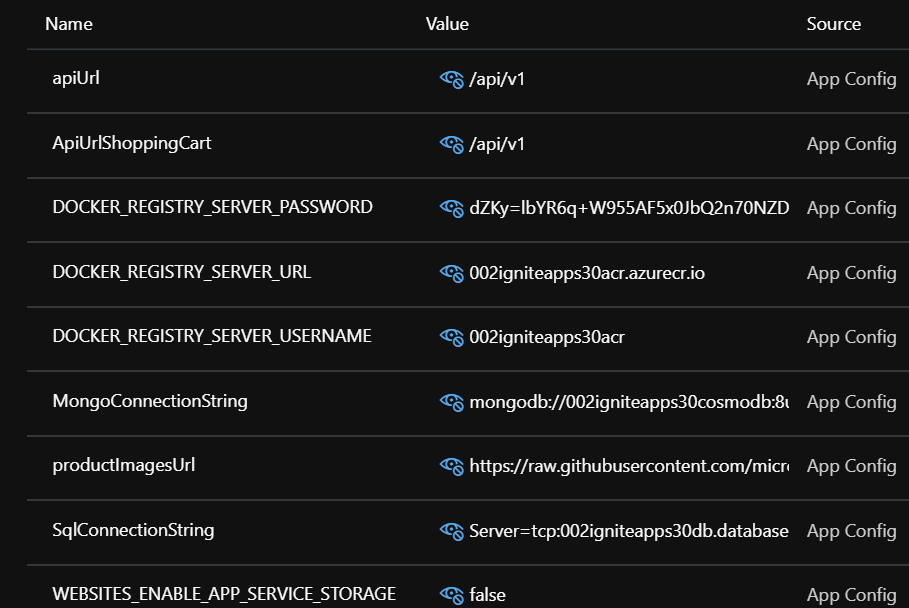
Task: Show the WEBSITES_ENABLE_APP_SERVICE_STORAGE value
Action: 450,595
